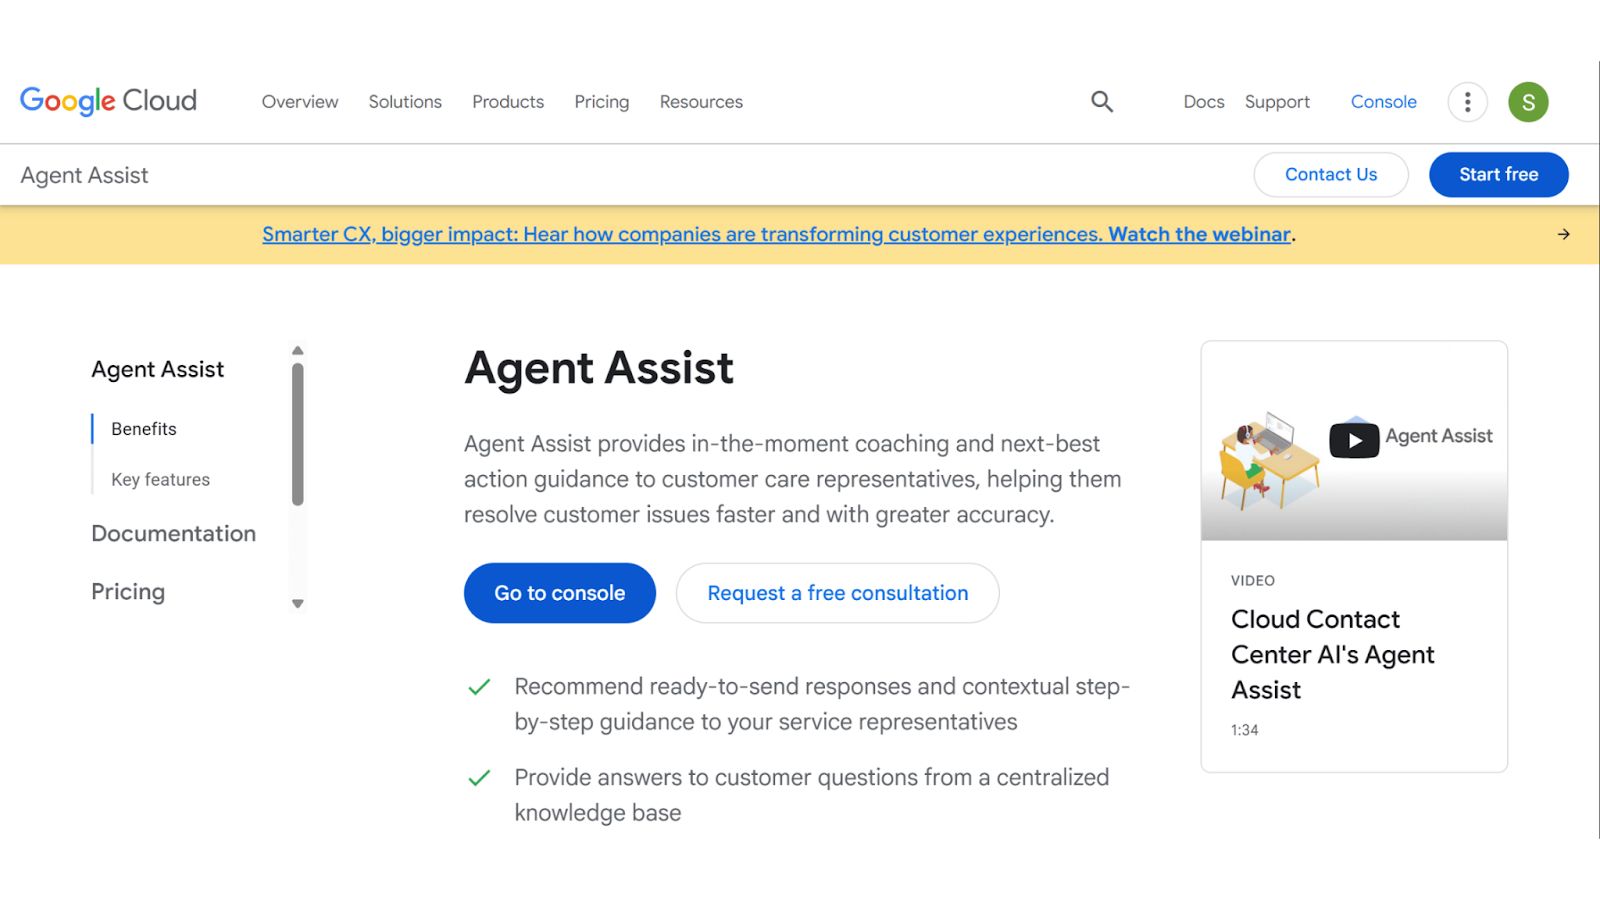Screen dimensions: 1600x900
Task: Open the Solutions menu
Action: 405,102
